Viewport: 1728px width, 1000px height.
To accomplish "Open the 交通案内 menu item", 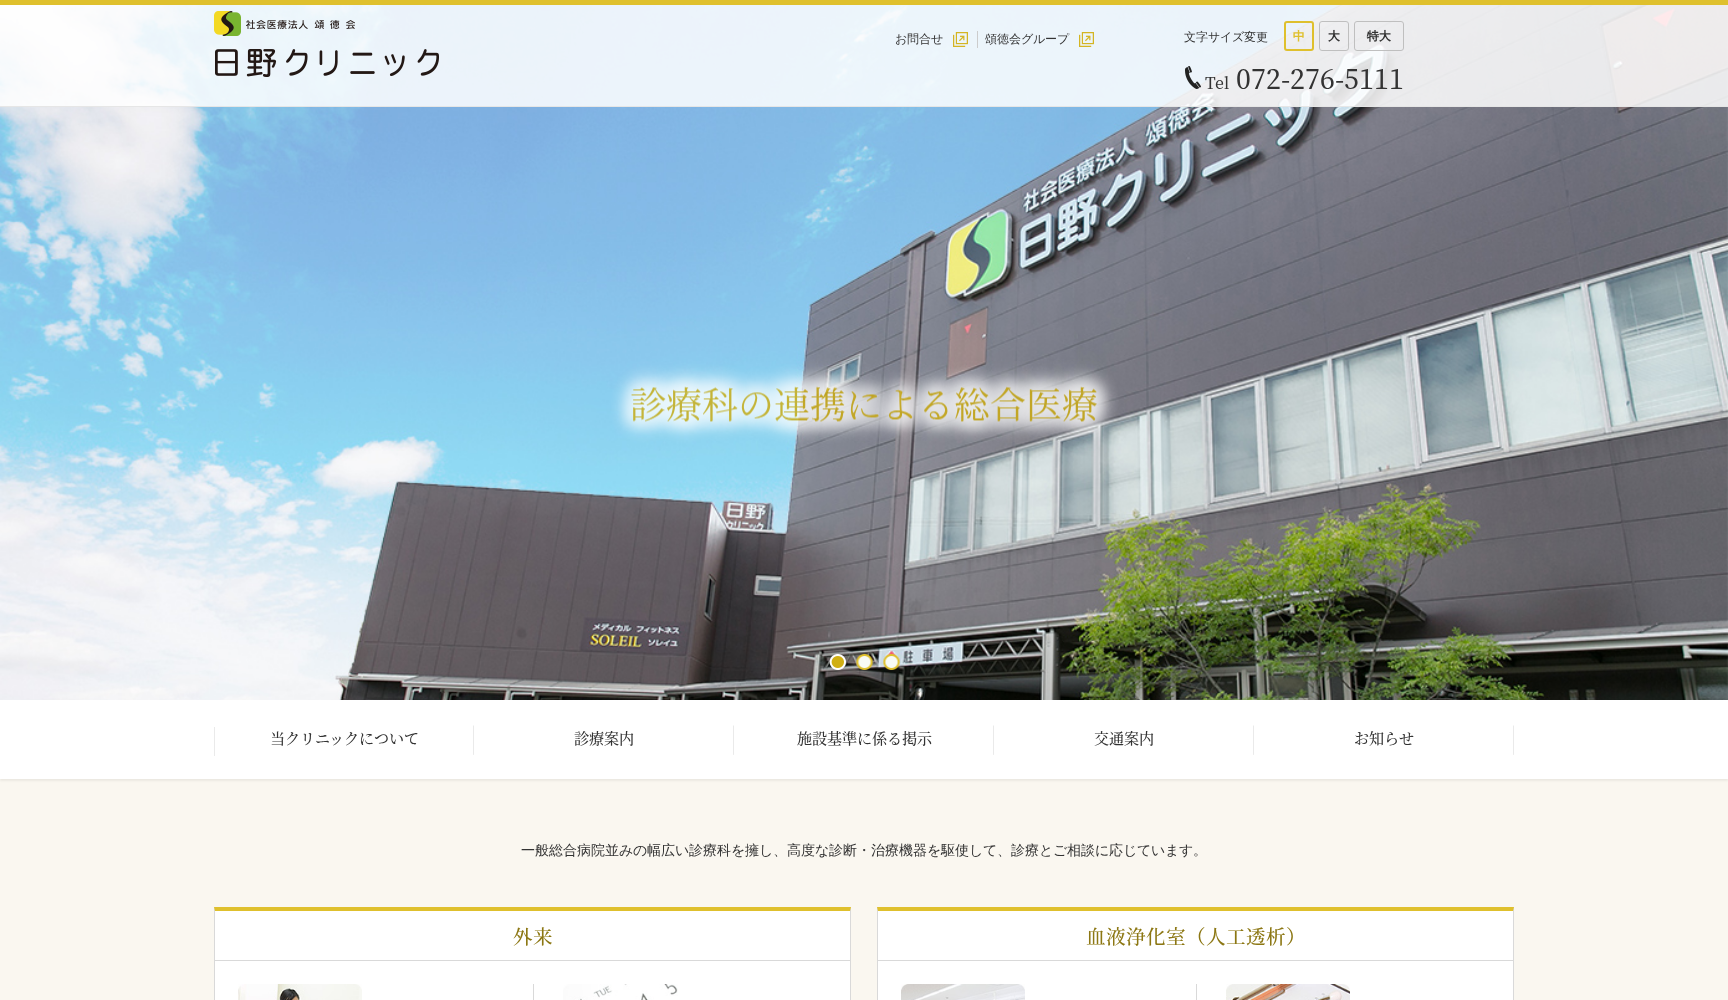I will coord(1122,739).
